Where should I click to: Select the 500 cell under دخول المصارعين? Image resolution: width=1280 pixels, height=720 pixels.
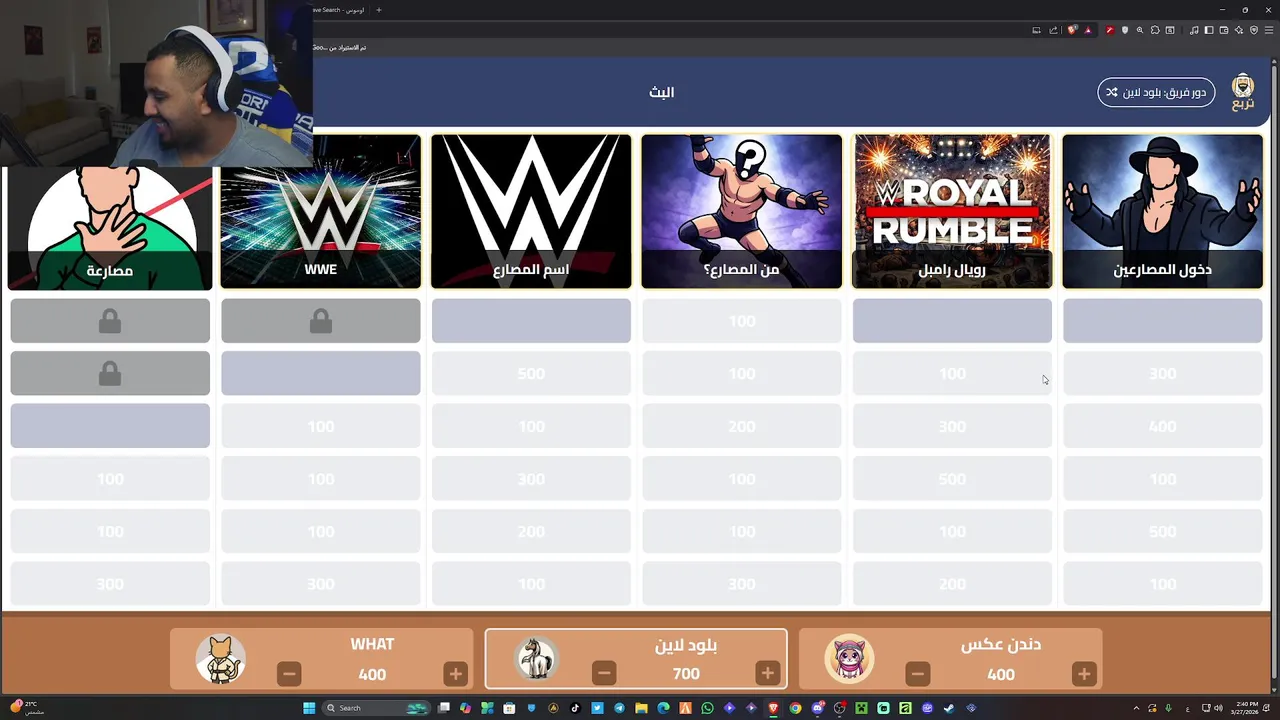1162,531
